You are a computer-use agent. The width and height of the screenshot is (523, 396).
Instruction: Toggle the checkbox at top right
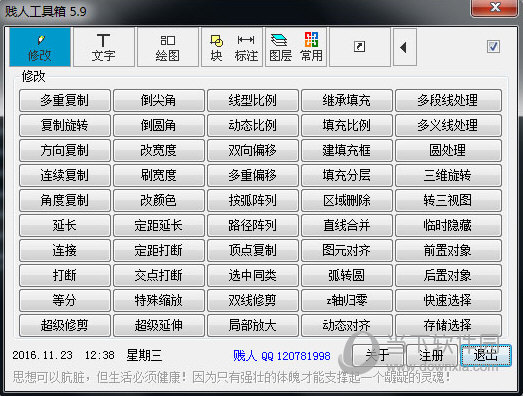(x=493, y=46)
